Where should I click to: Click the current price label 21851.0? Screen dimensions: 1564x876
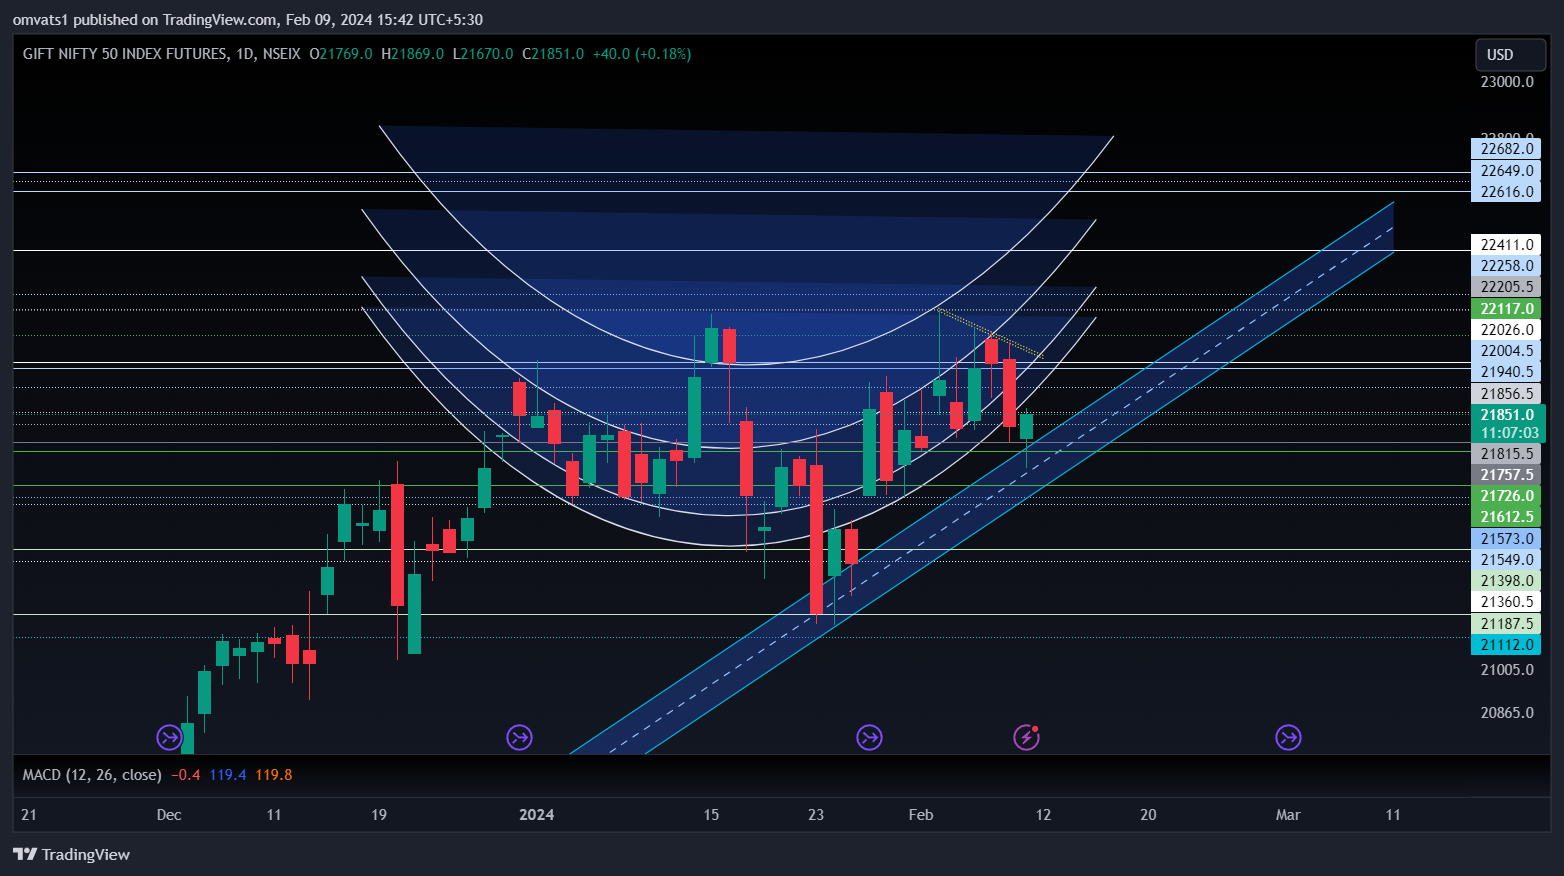coord(1508,415)
